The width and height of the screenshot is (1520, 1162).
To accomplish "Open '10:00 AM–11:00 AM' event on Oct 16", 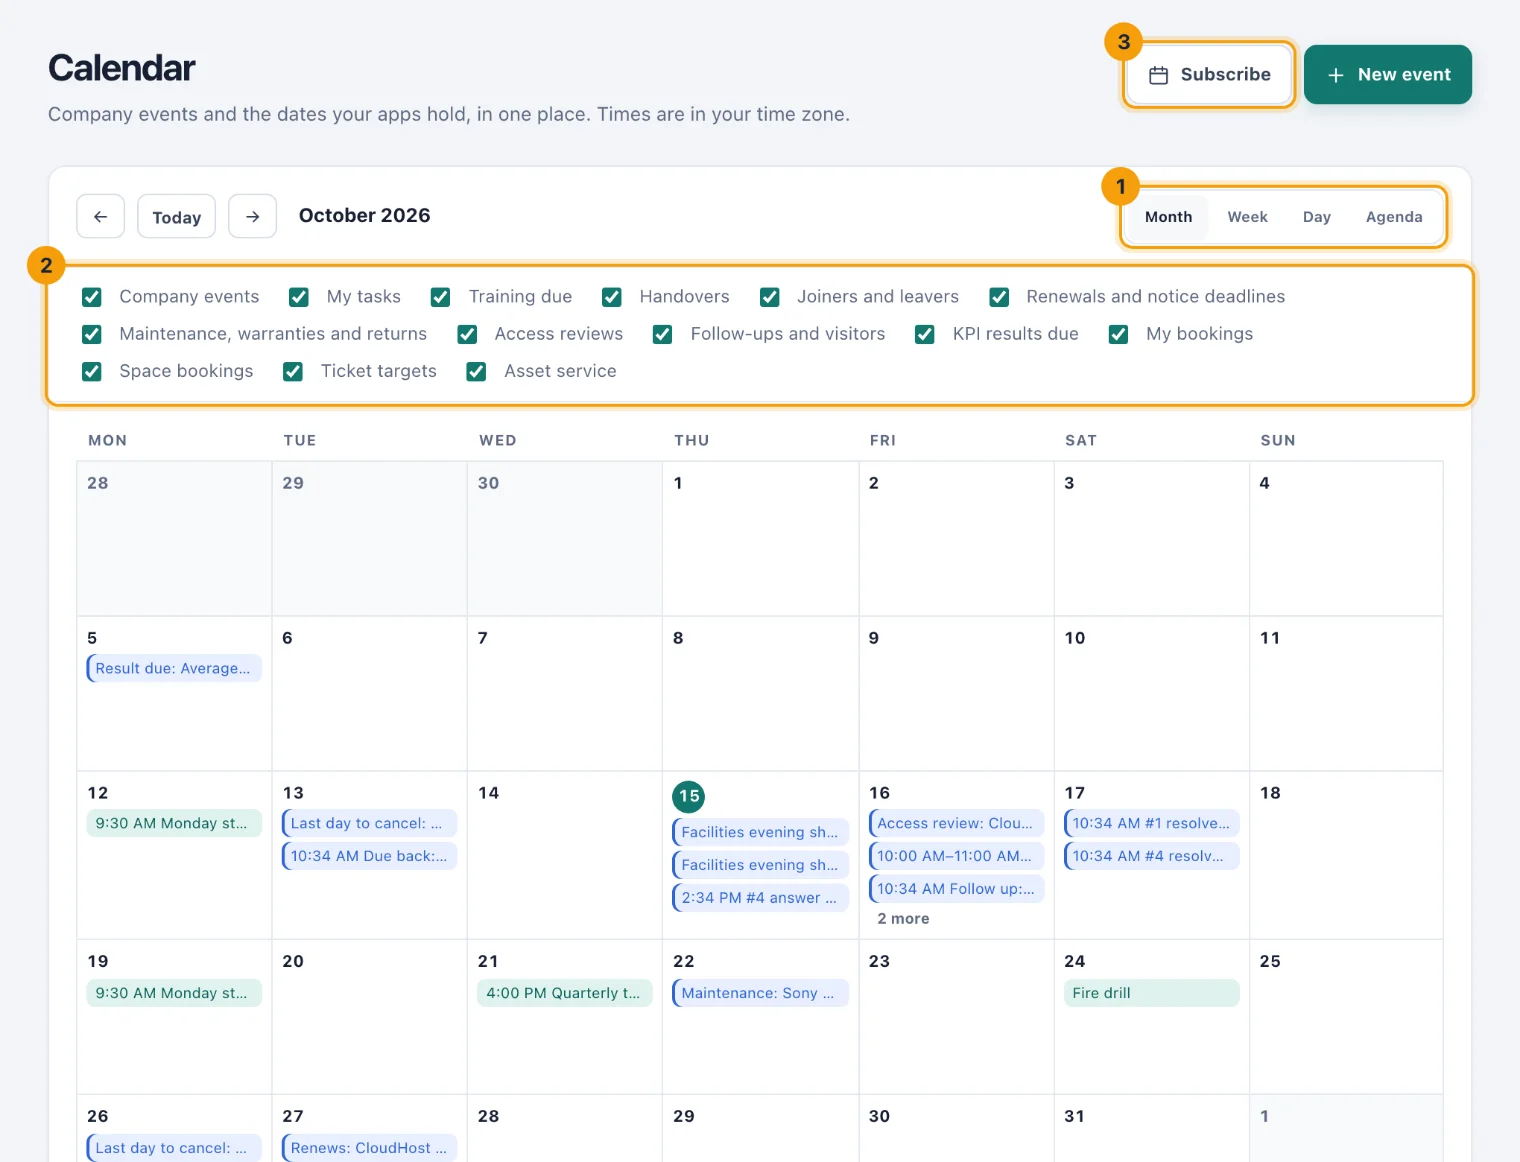I will point(956,856).
